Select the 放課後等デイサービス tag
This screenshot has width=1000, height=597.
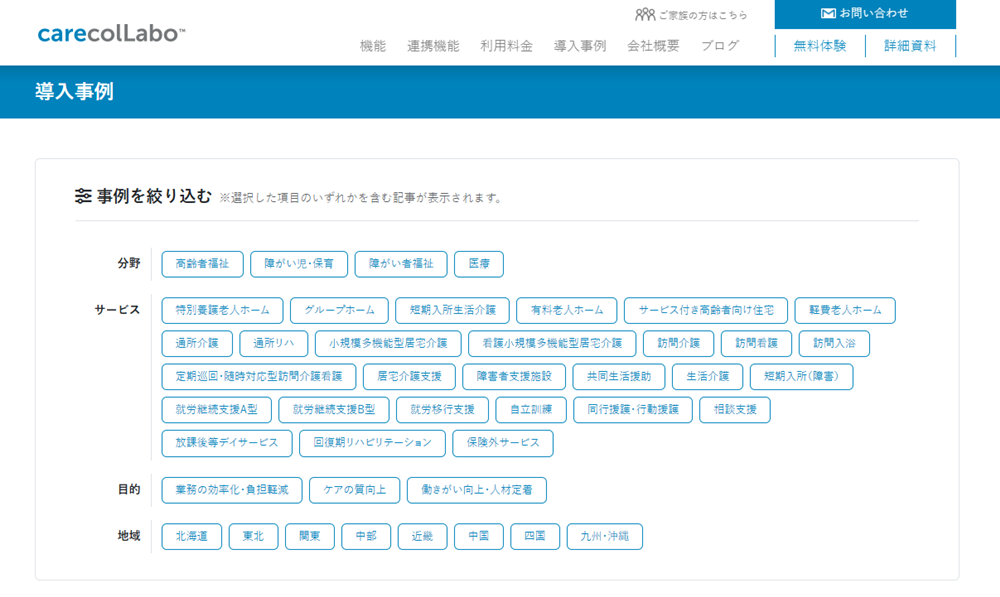click(227, 443)
